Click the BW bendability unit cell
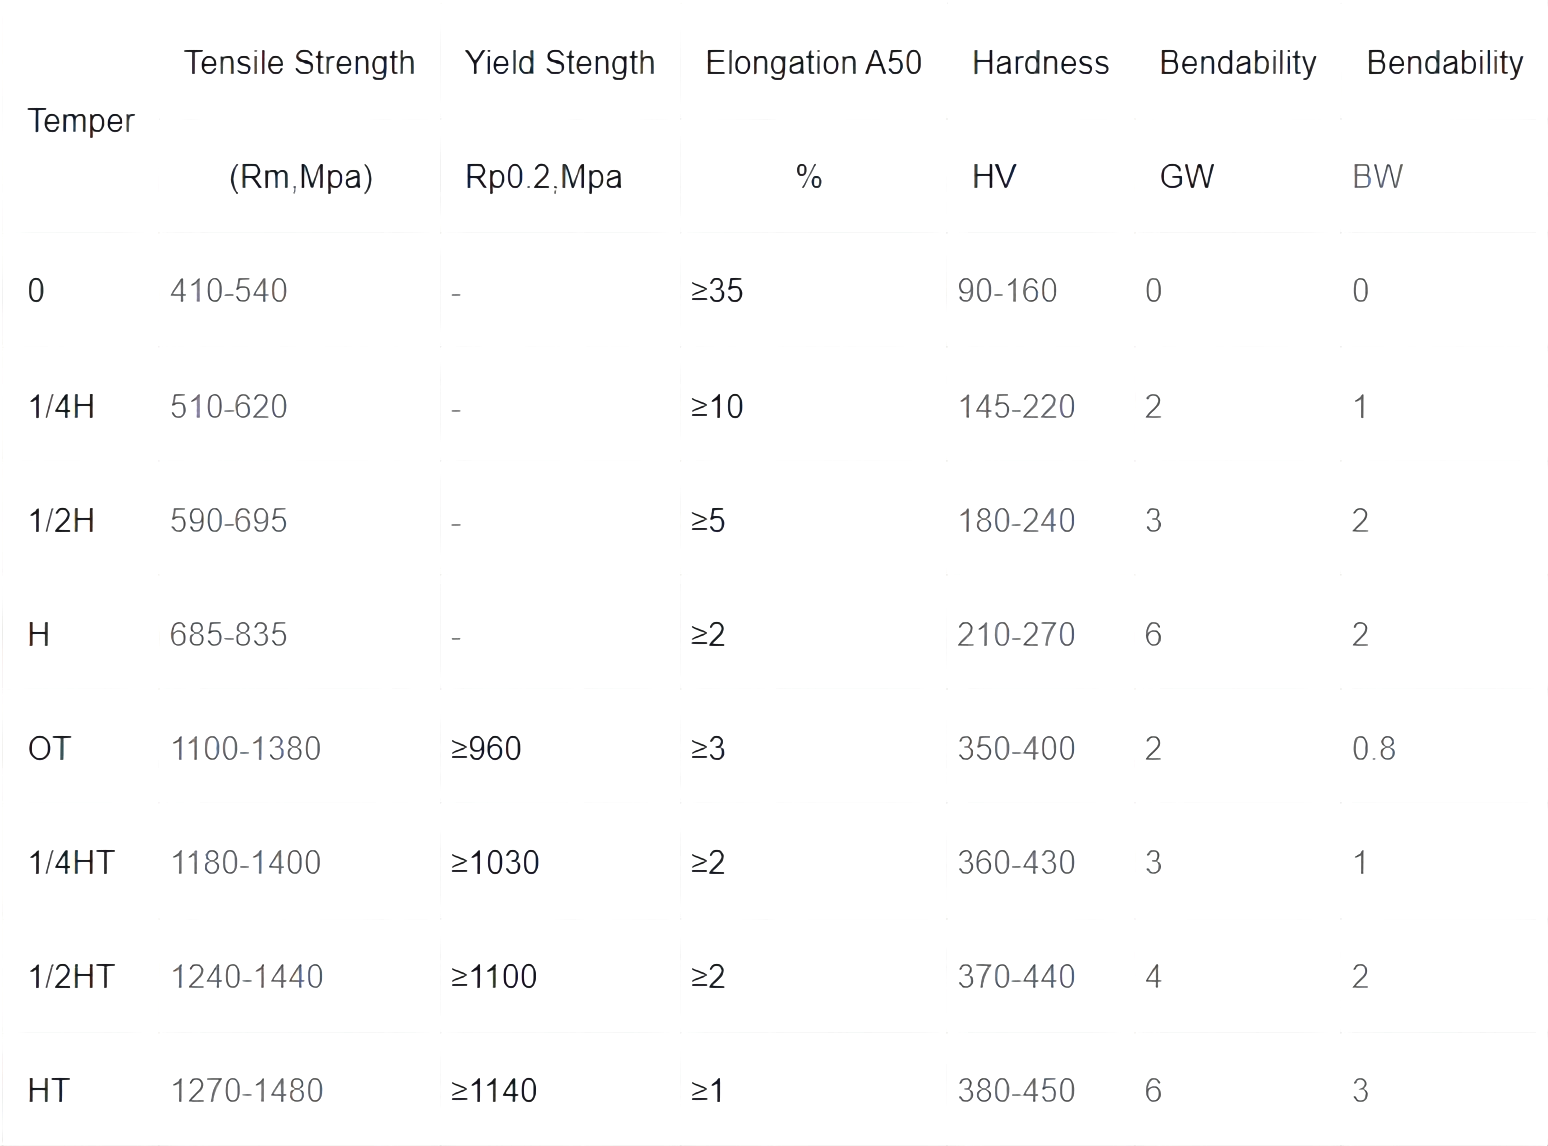Image resolution: width=1548 pixels, height=1146 pixels. (x=1377, y=177)
